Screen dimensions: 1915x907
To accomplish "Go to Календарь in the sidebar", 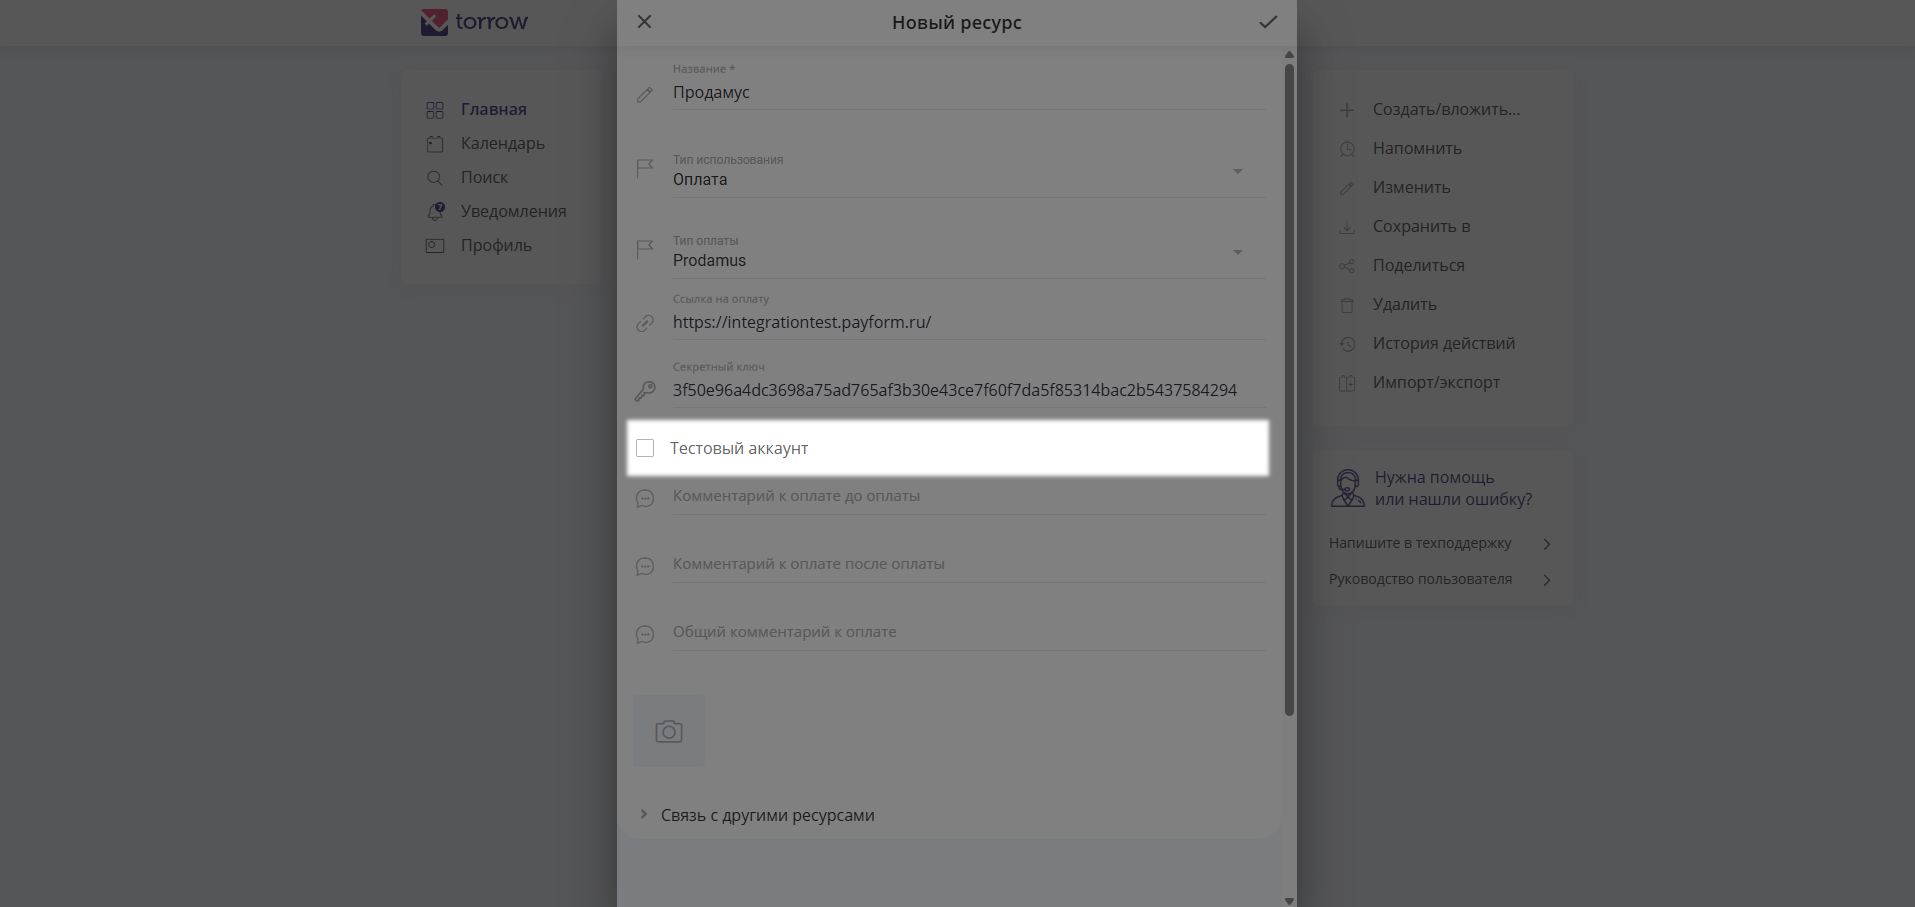I will click(502, 143).
